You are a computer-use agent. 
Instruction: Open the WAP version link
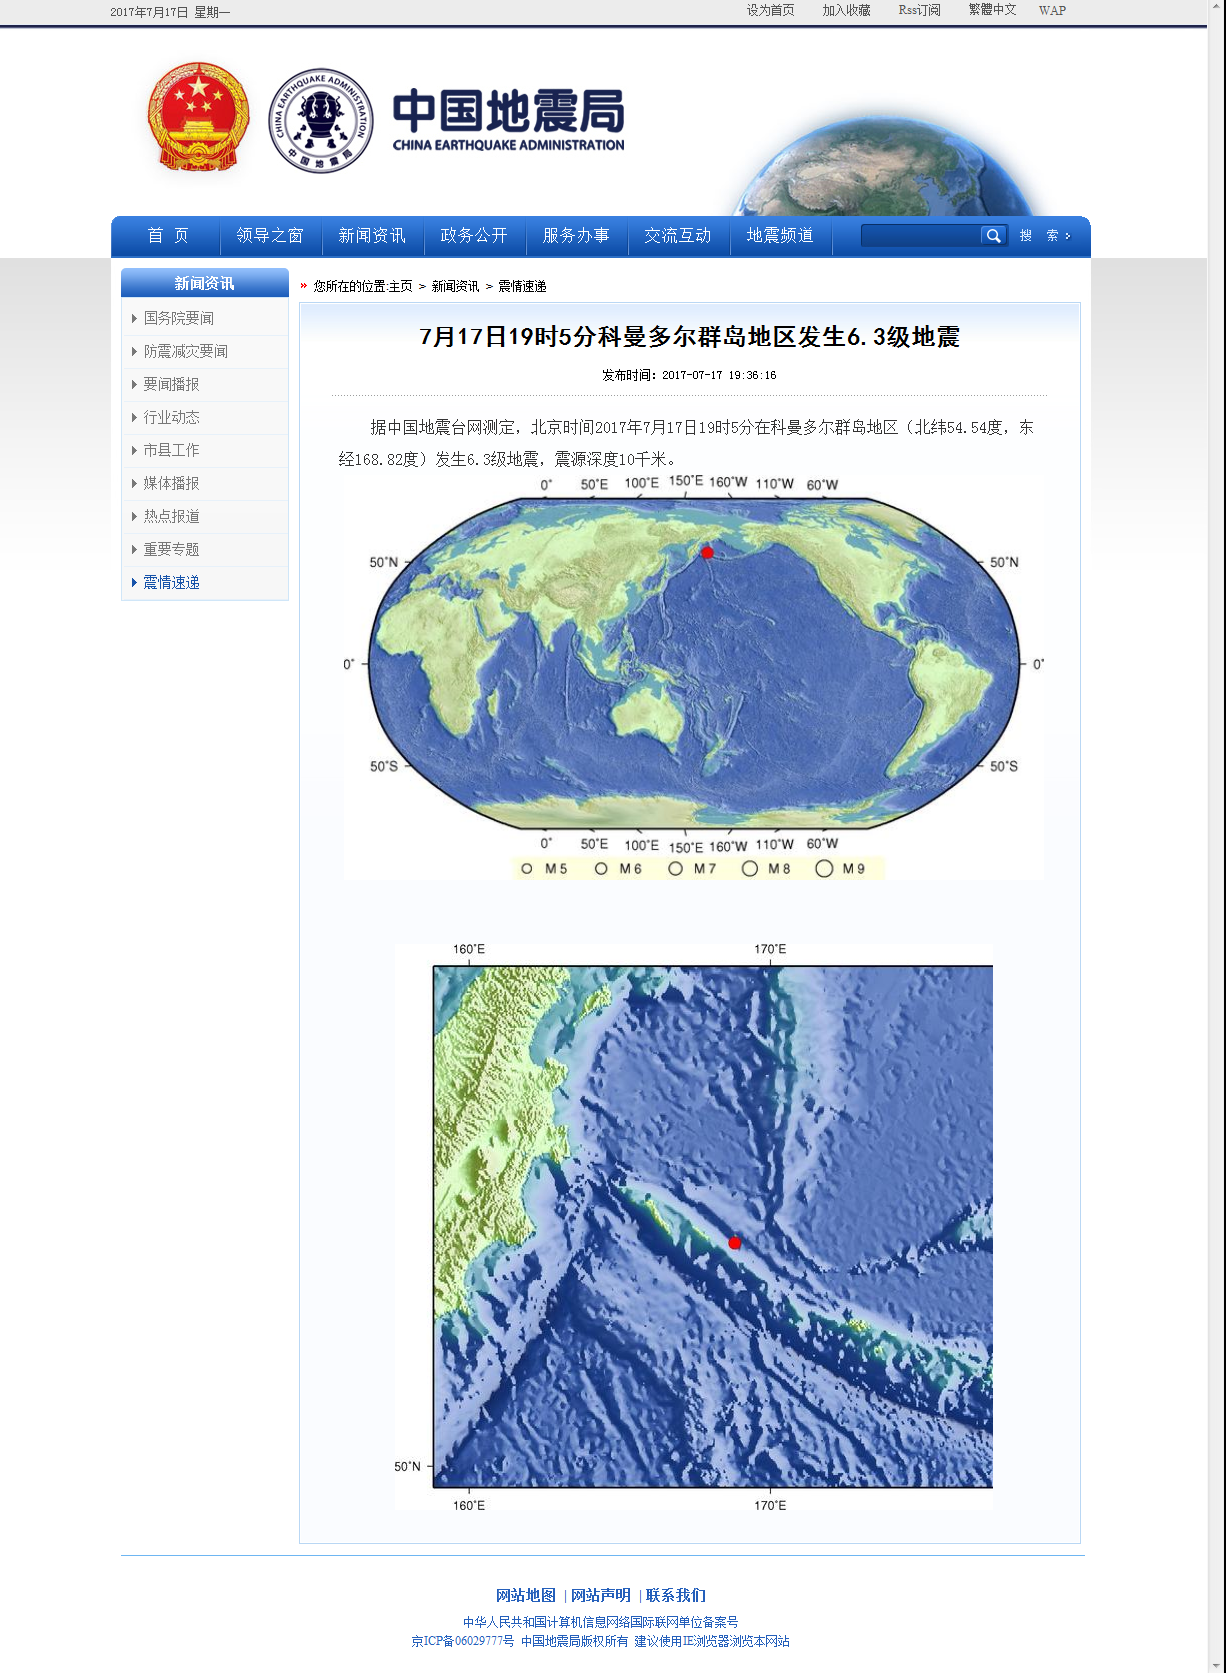click(1052, 10)
